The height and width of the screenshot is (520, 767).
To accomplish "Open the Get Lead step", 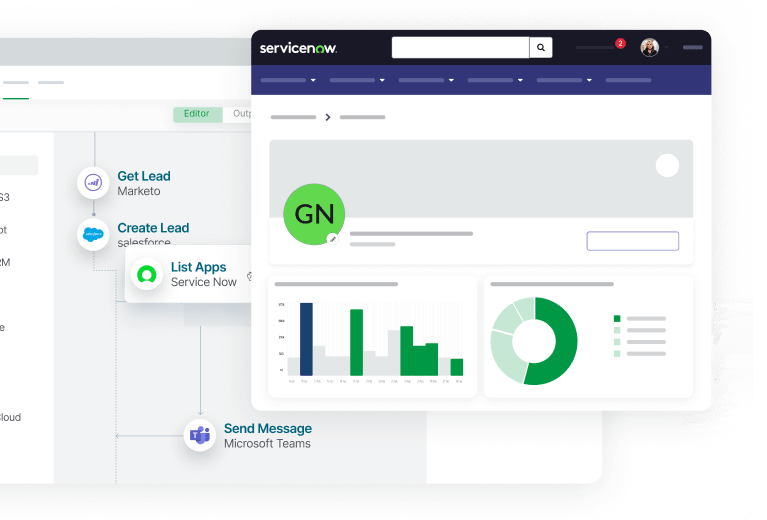I will [x=144, y=176].
